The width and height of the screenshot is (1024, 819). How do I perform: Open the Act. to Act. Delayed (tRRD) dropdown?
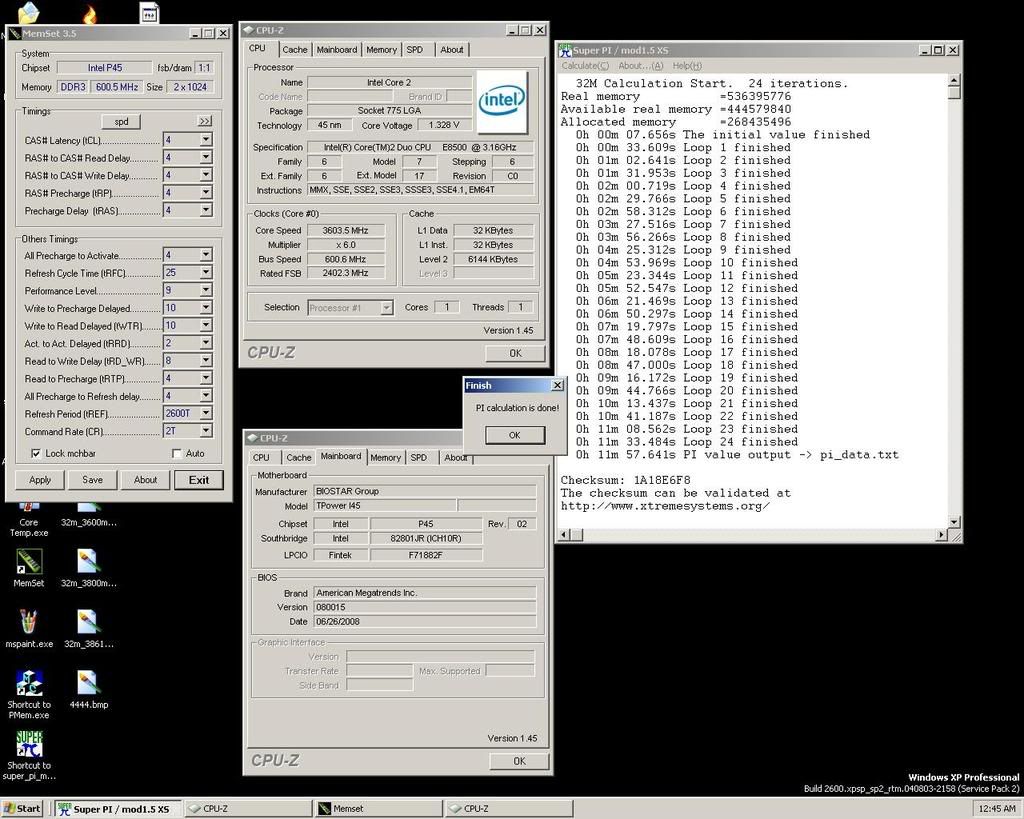pos(206,343)
